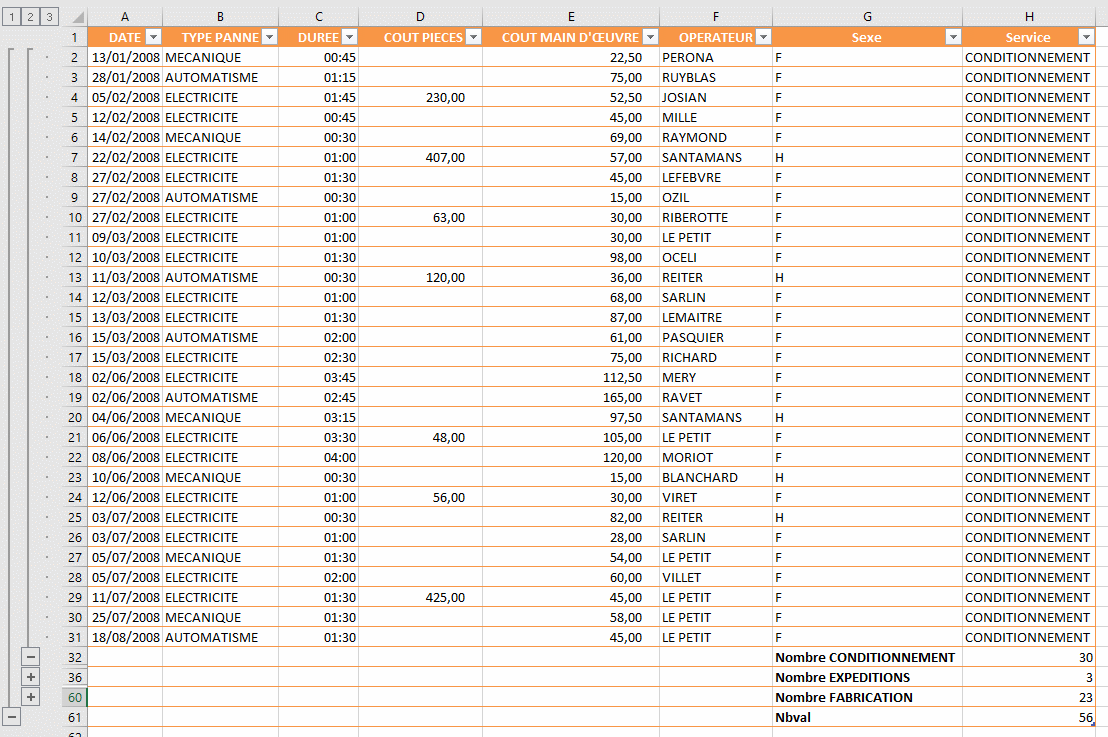The width and height of the screenshot is (1108, 737).
Task: Click the Nombre CONDITIONNEMENT label cell
Action: tap(867, 657)
